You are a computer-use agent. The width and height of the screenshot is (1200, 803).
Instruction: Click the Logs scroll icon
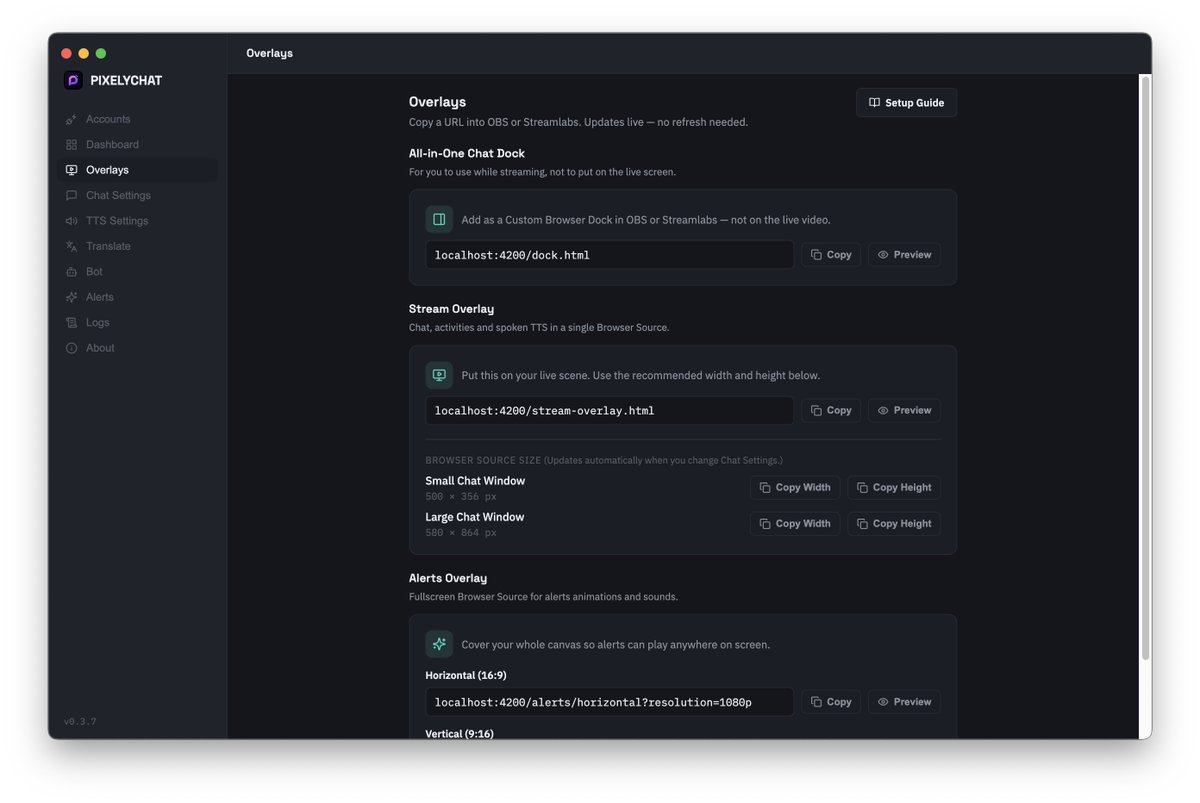71,323
